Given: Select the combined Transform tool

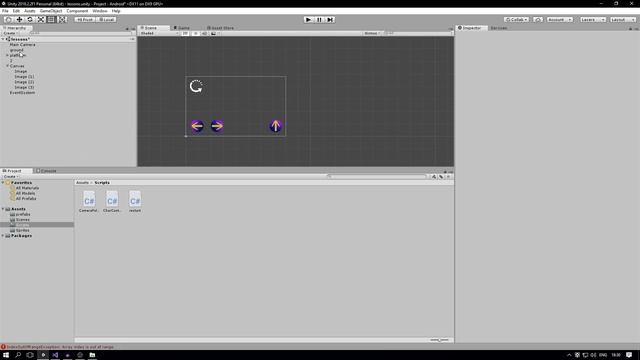Looking at the screenshot, I should pyautogui.click(x=62, y=20).
